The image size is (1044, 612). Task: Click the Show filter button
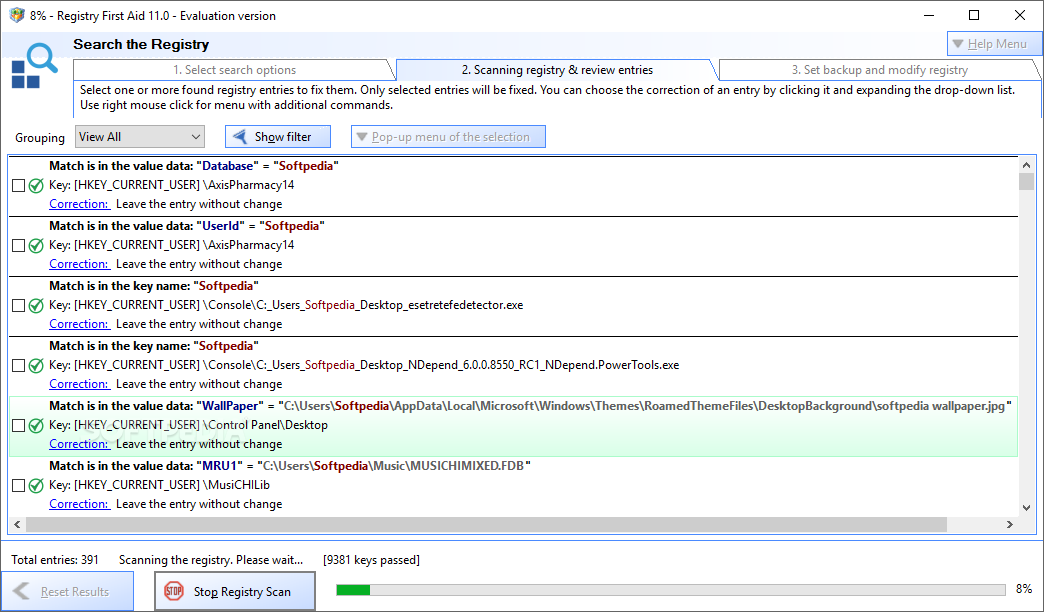pyautogui.click(x=278, y=137)
